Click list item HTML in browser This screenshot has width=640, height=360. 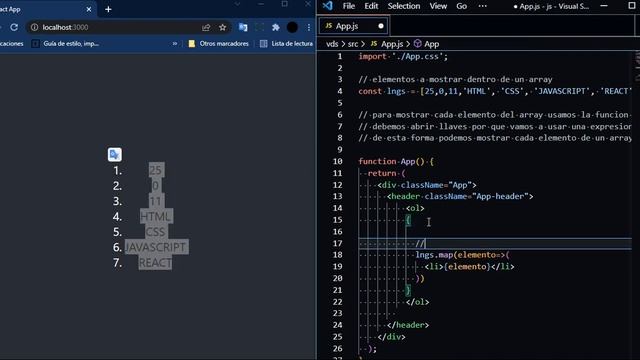pyautogui.click(x=156, y=216)
